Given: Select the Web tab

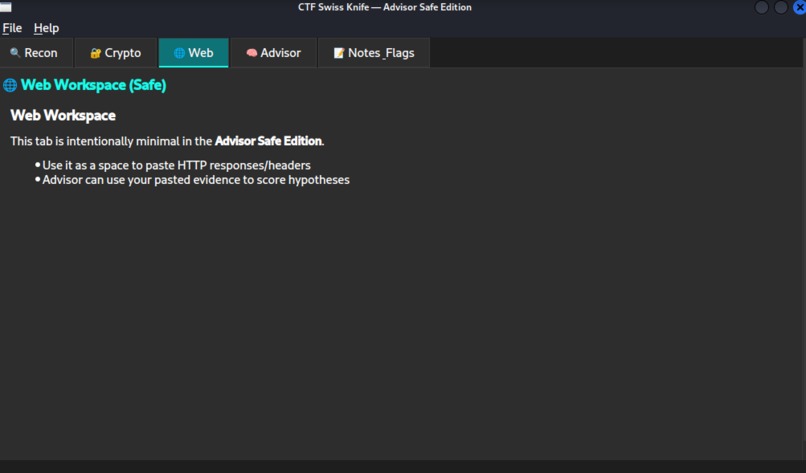Looking at the screenshot, I should click(193, 53).
